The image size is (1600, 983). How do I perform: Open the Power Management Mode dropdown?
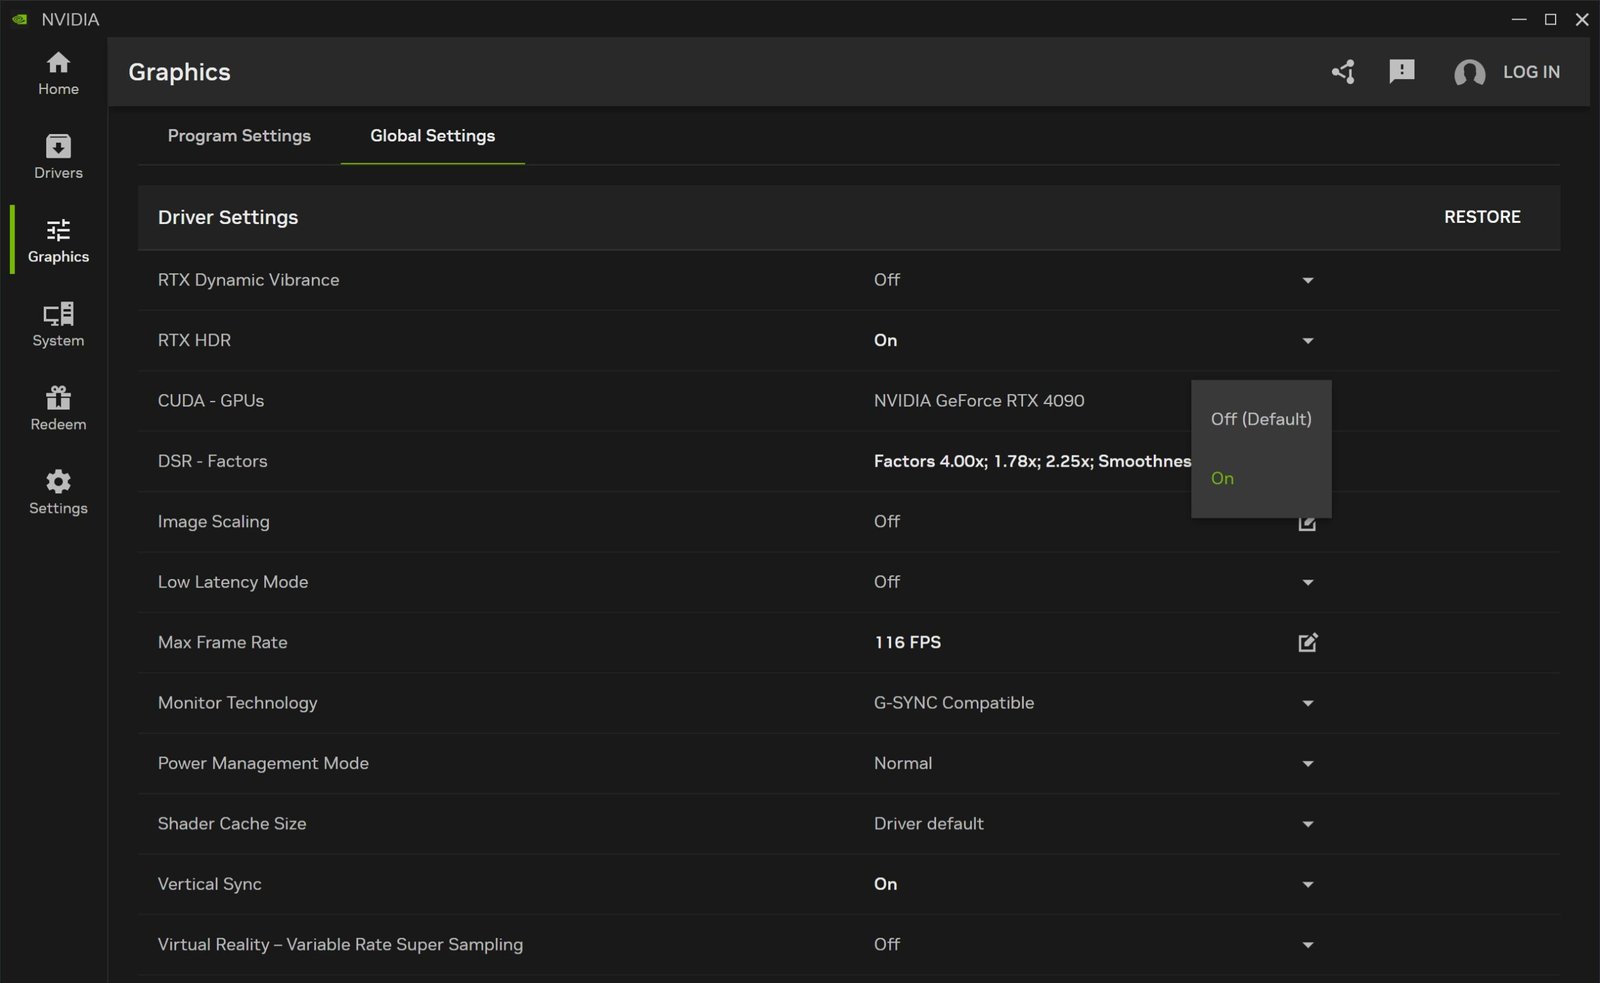(1307, 763)
